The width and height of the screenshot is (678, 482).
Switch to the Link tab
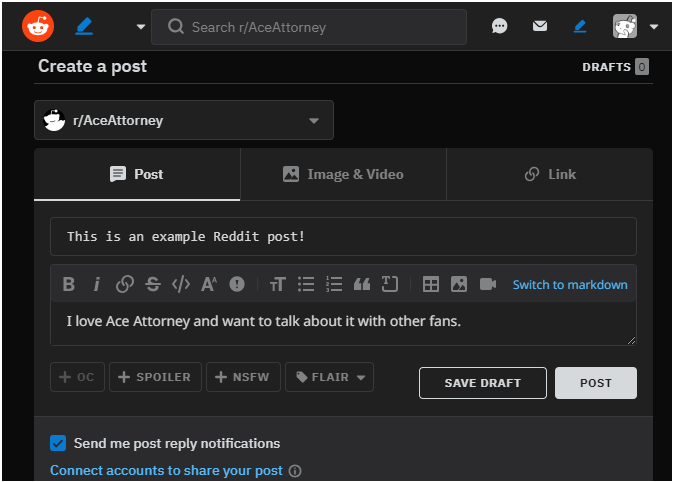(x=550, y=174)
